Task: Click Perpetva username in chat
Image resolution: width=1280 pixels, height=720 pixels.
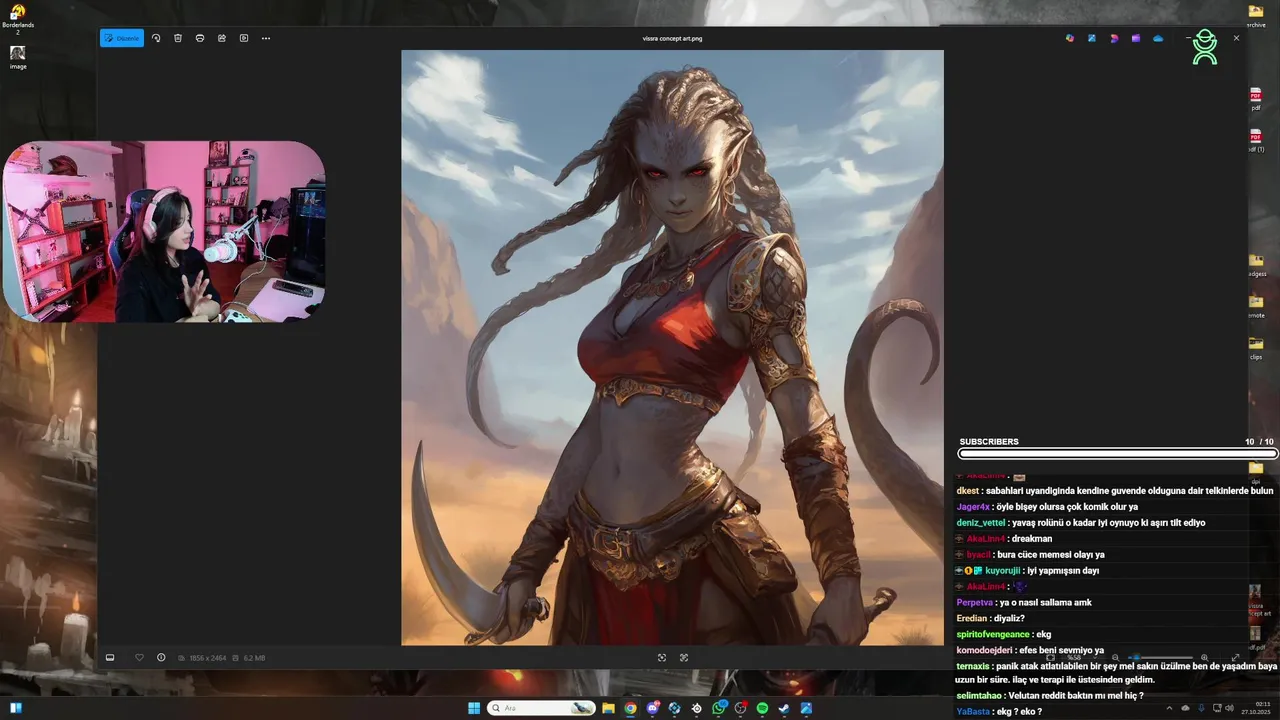Action: (x=975, y=603)
